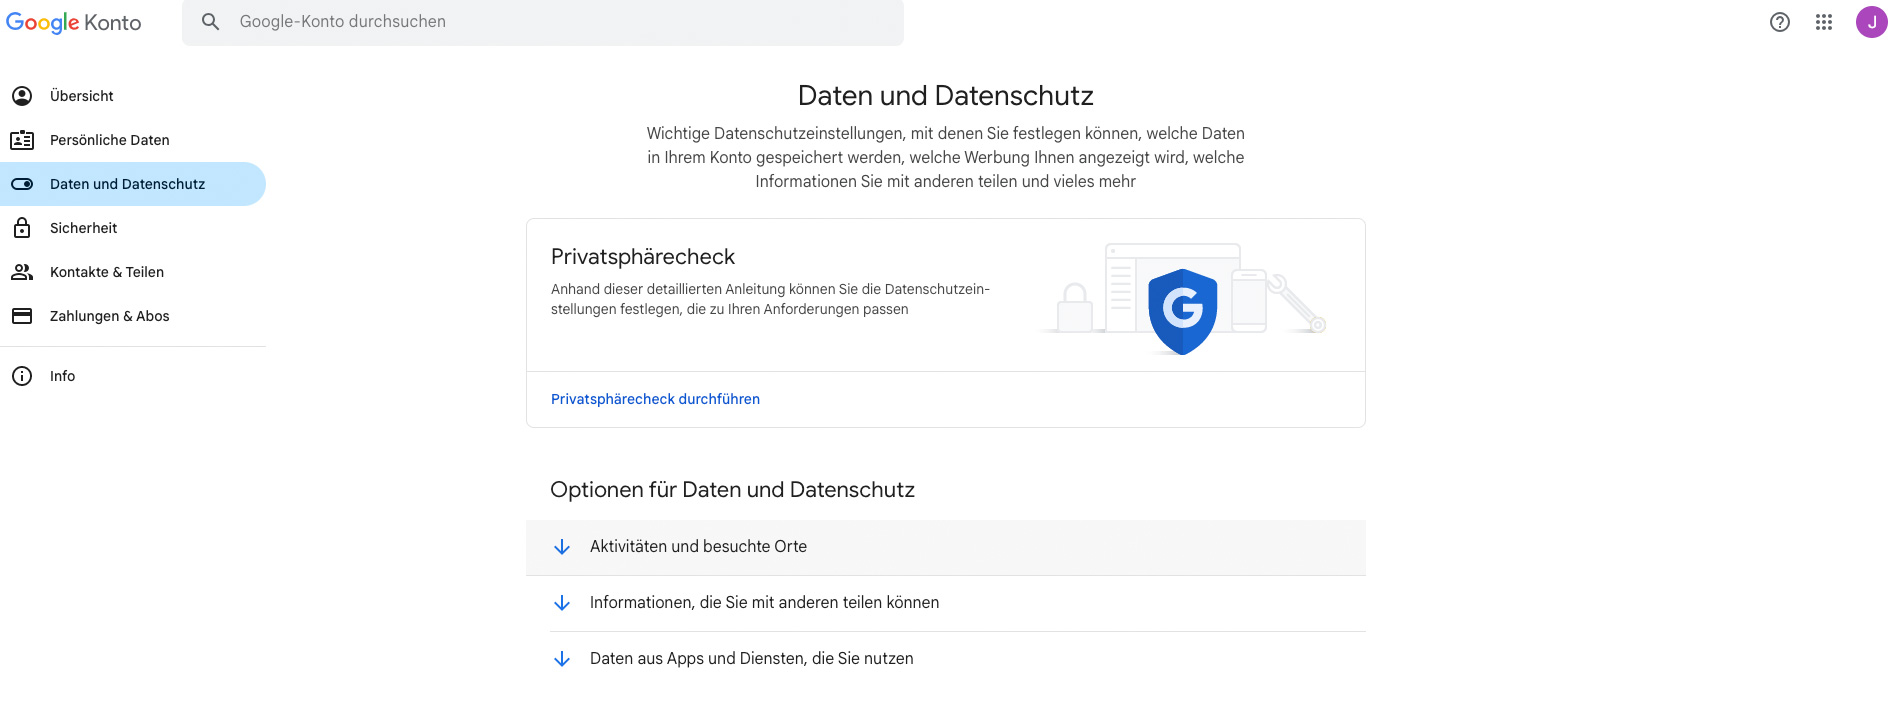Open the help question mark icon
The height and width of the screenshot is (715, 1903).
[1780, 22]
